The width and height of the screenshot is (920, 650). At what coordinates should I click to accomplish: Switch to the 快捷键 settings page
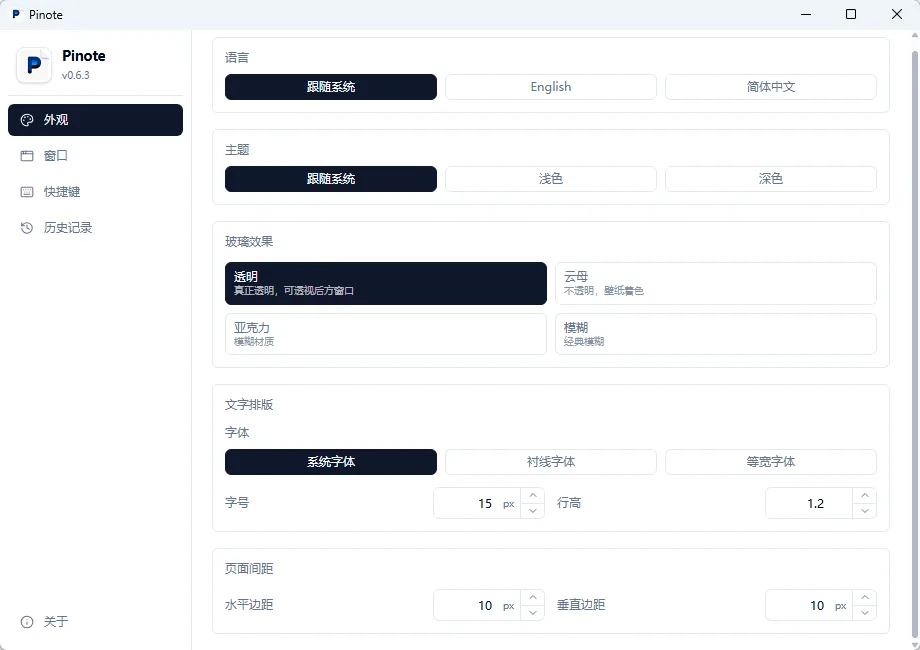(x=95, y=192)
